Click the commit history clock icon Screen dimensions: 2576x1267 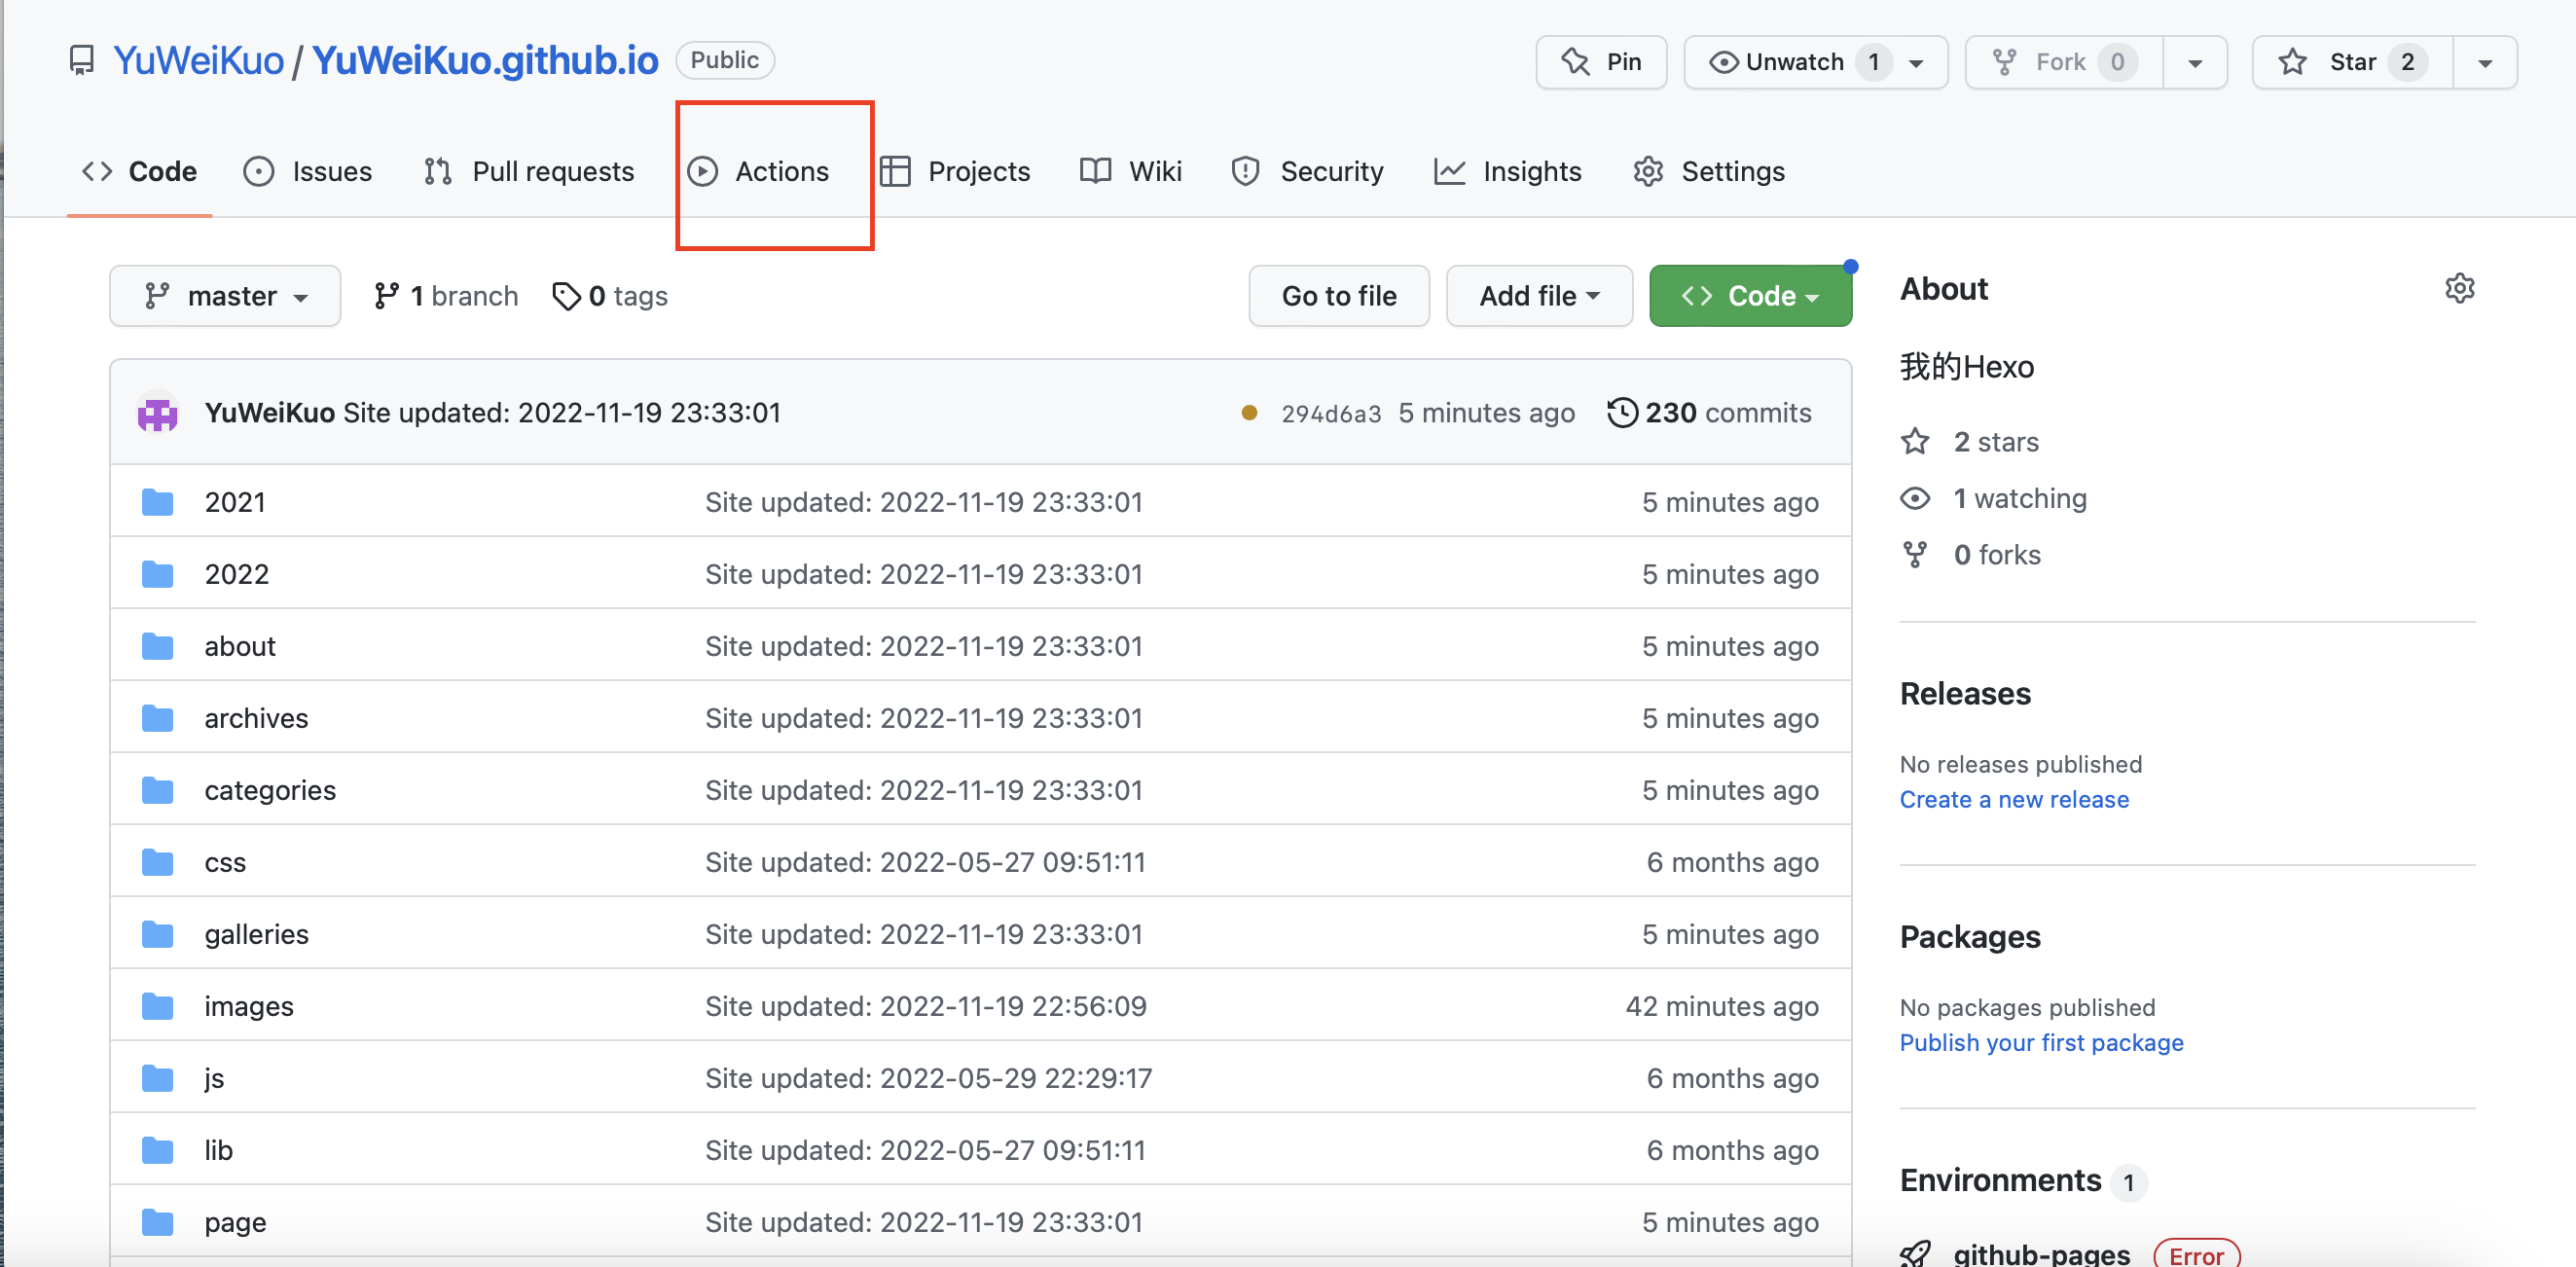(x=1621, y=413)
